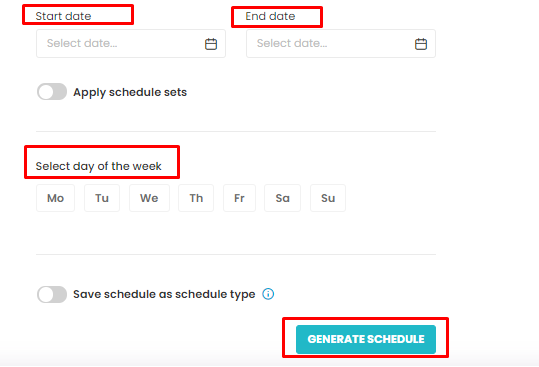Open the End date calendar icon
This screenshot has width=539, height=367.
click(x=421, y=44)
